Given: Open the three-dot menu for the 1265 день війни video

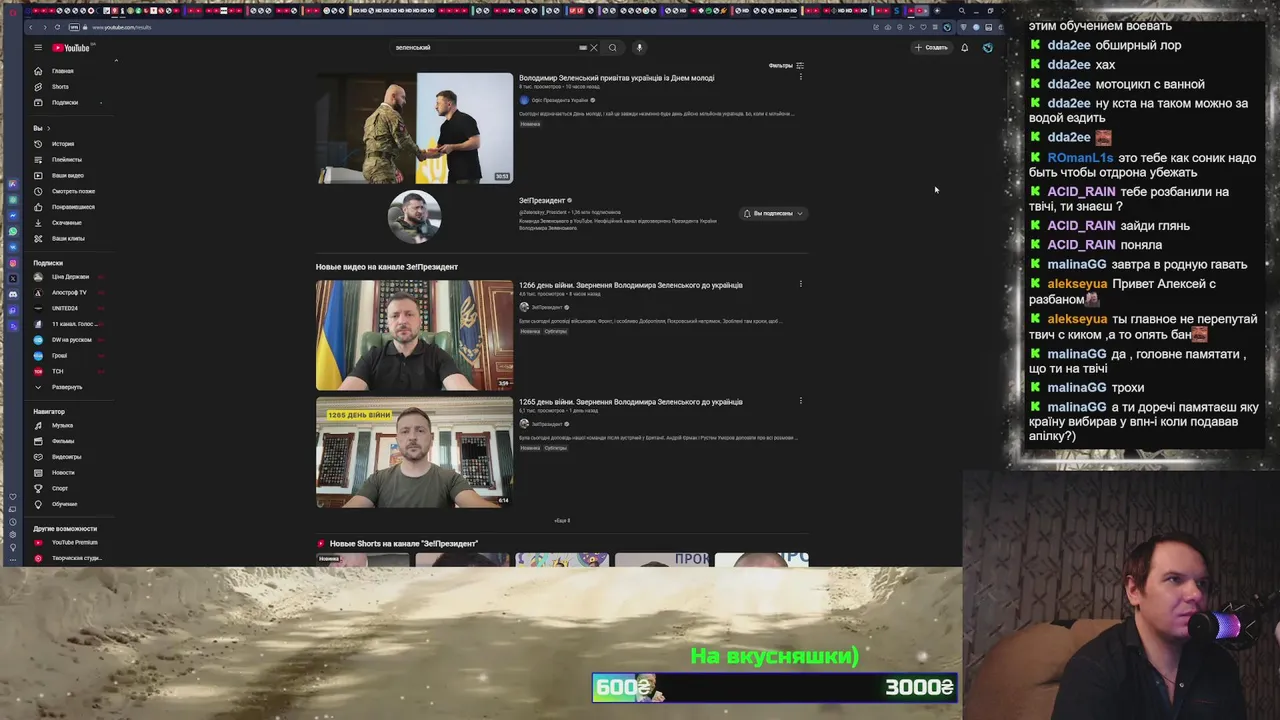Looking at the screenshot, I should (801, 401).
